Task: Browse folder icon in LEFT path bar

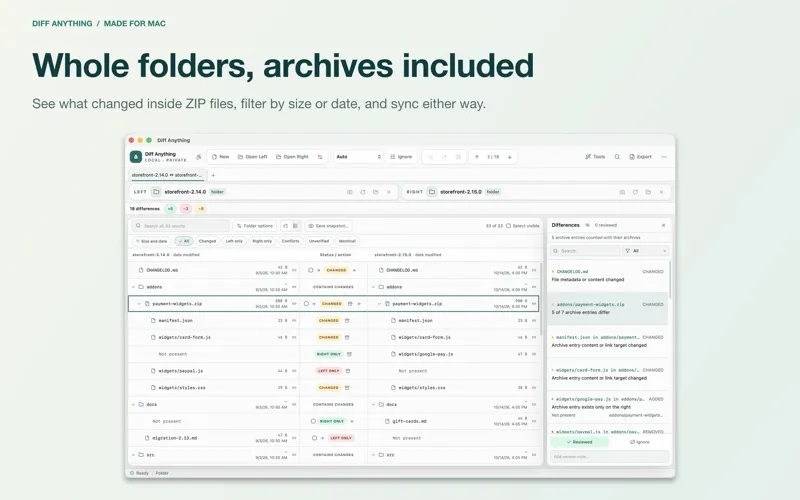Action: point(376,192)
